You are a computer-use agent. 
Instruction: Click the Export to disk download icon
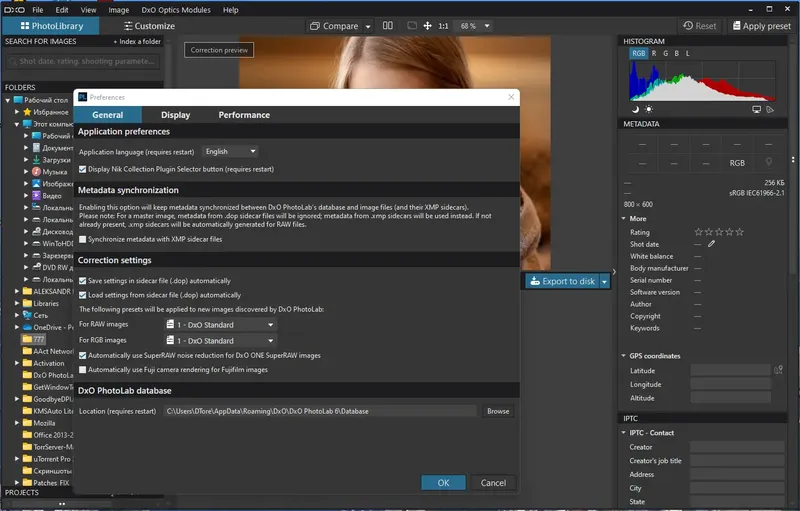[x=535, y=281]
